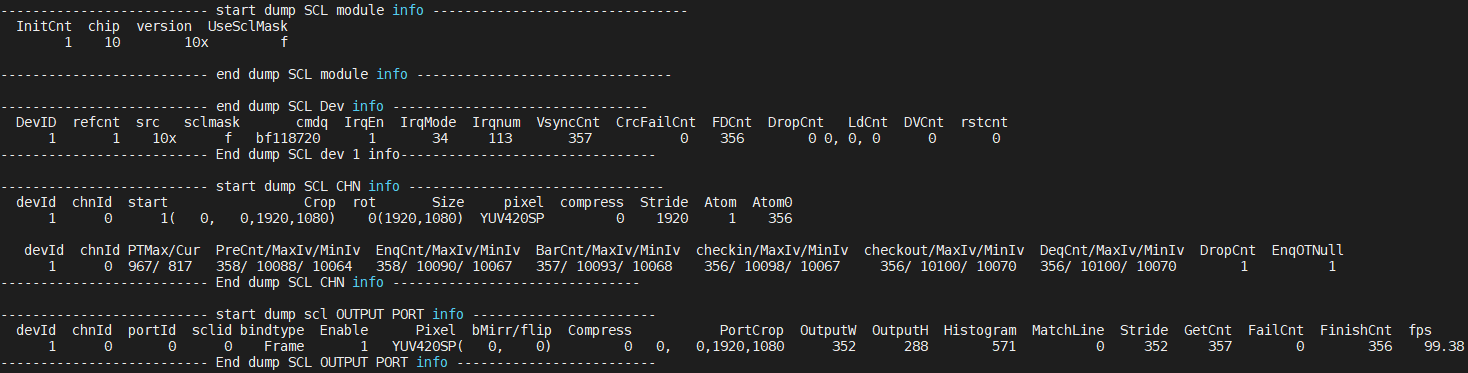Select the fps value 99.38

click(x=1444, y=346)
